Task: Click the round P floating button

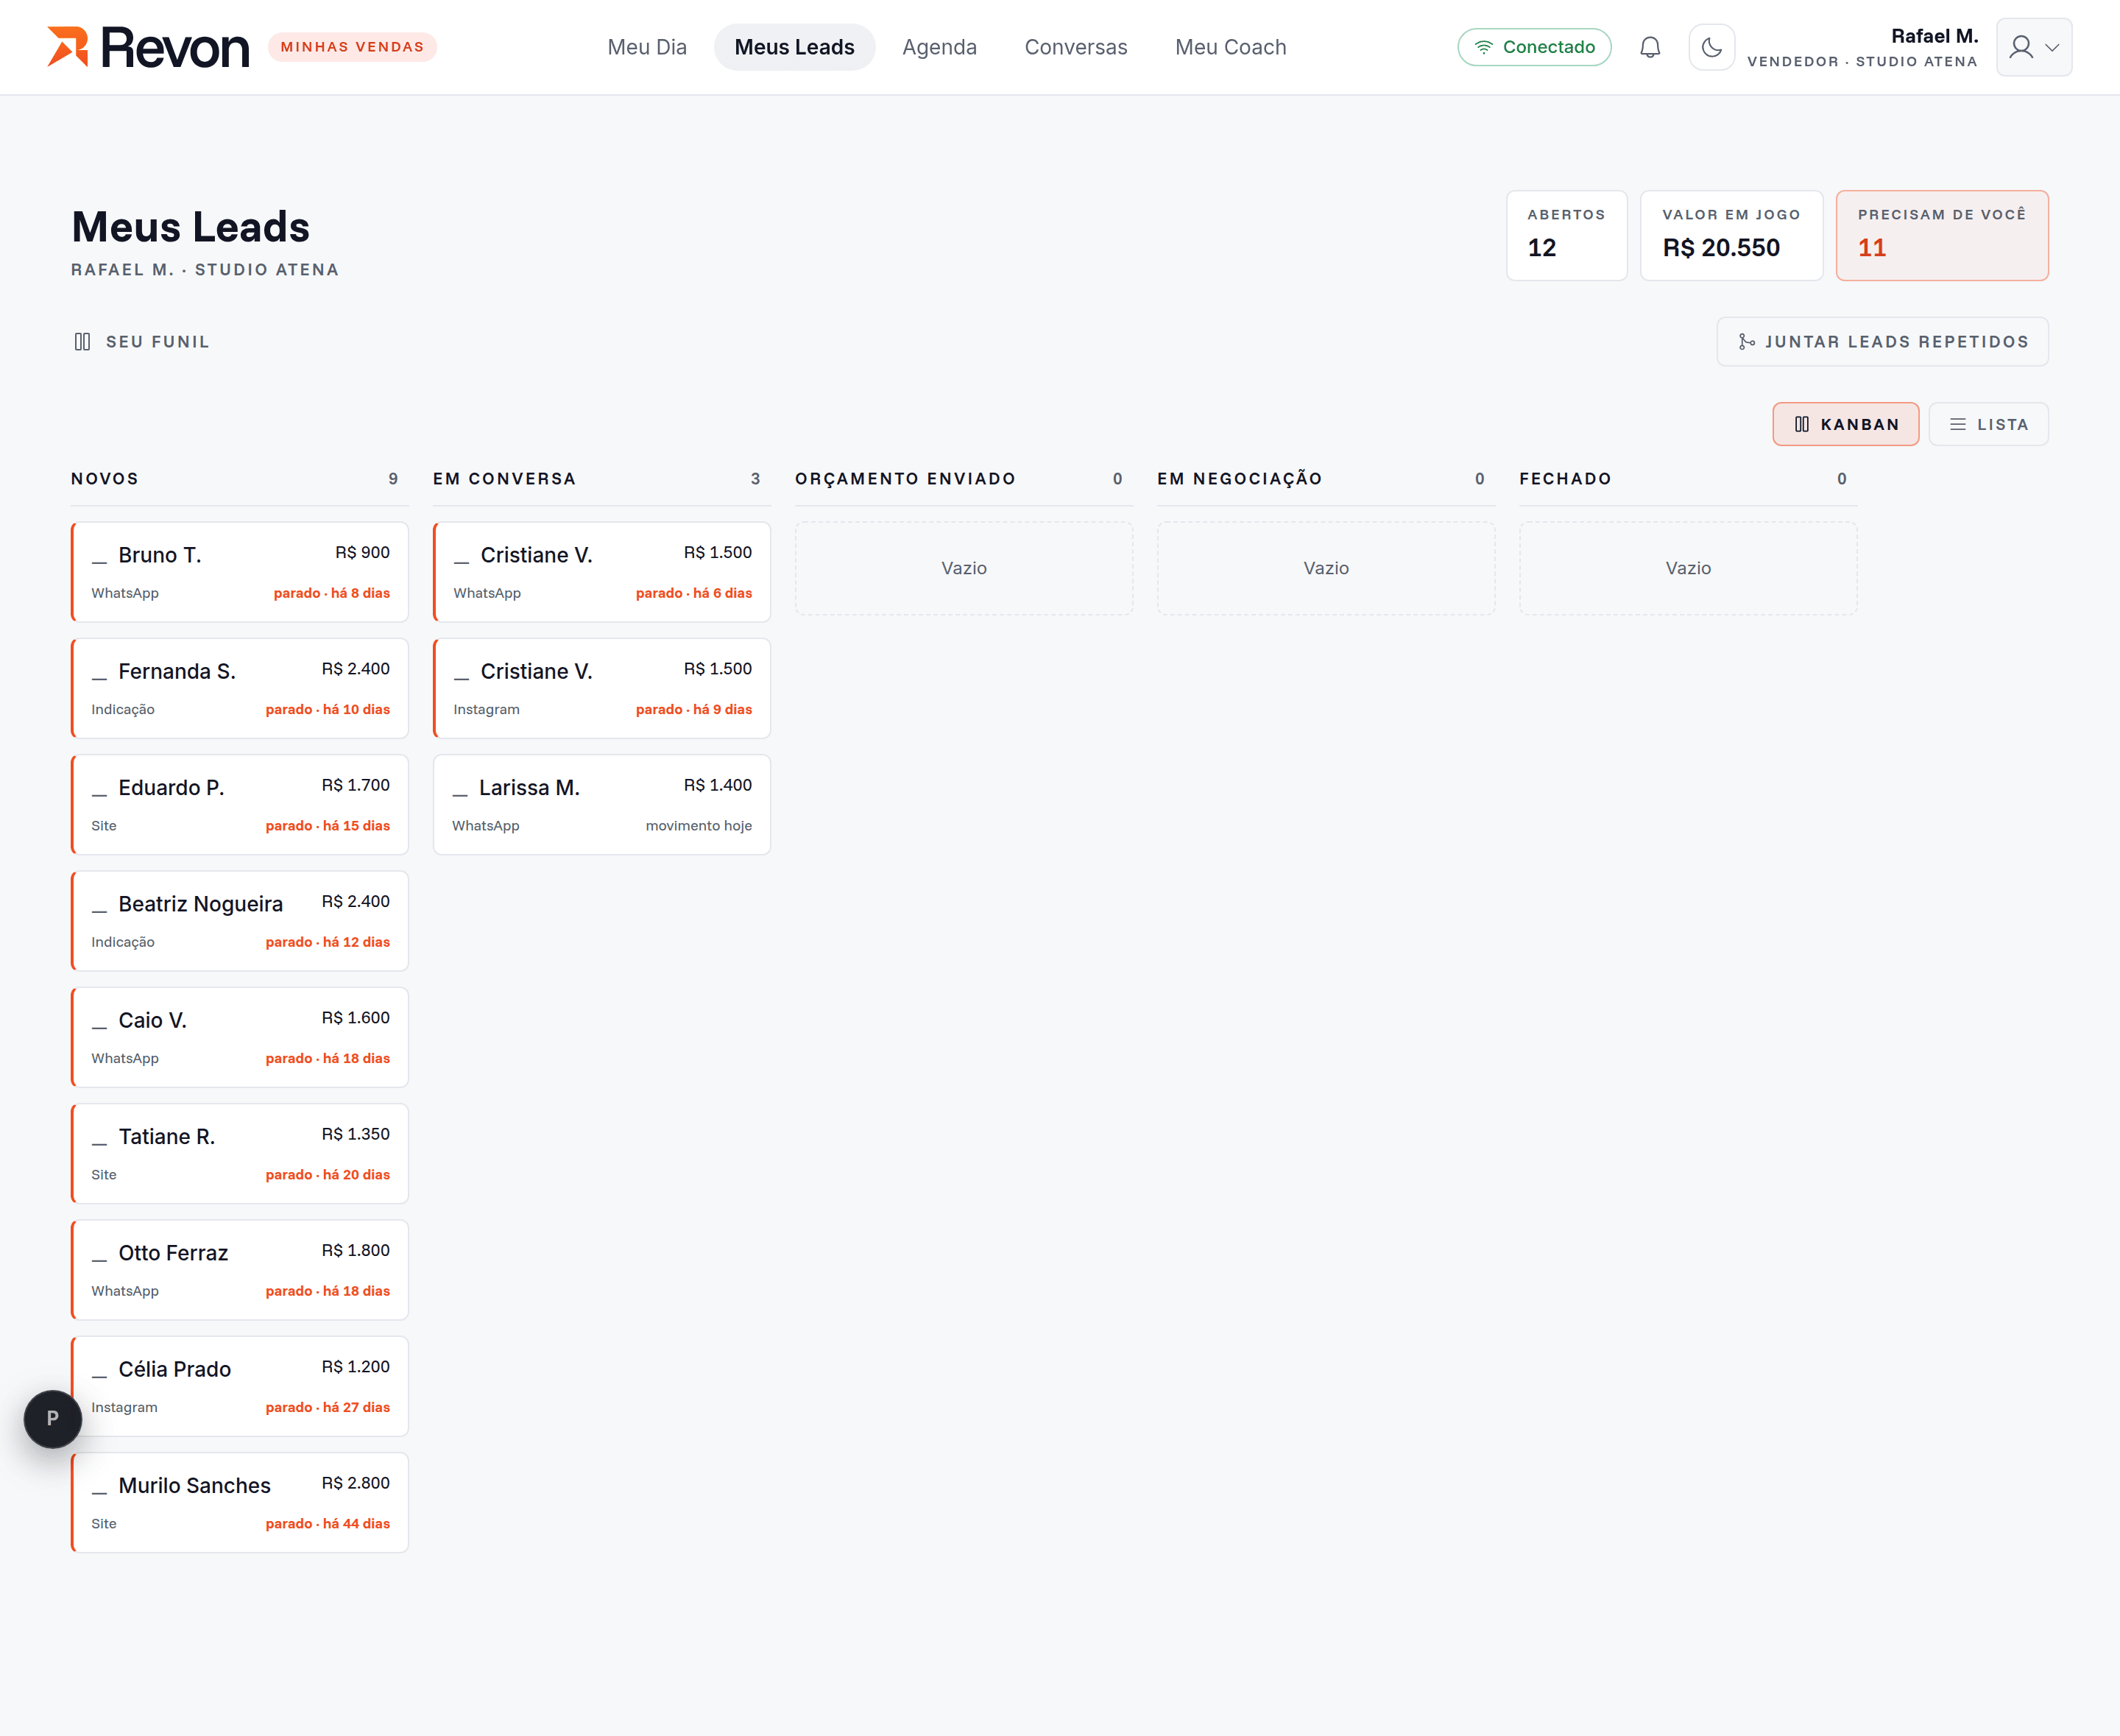Action: click(53, 1418)
